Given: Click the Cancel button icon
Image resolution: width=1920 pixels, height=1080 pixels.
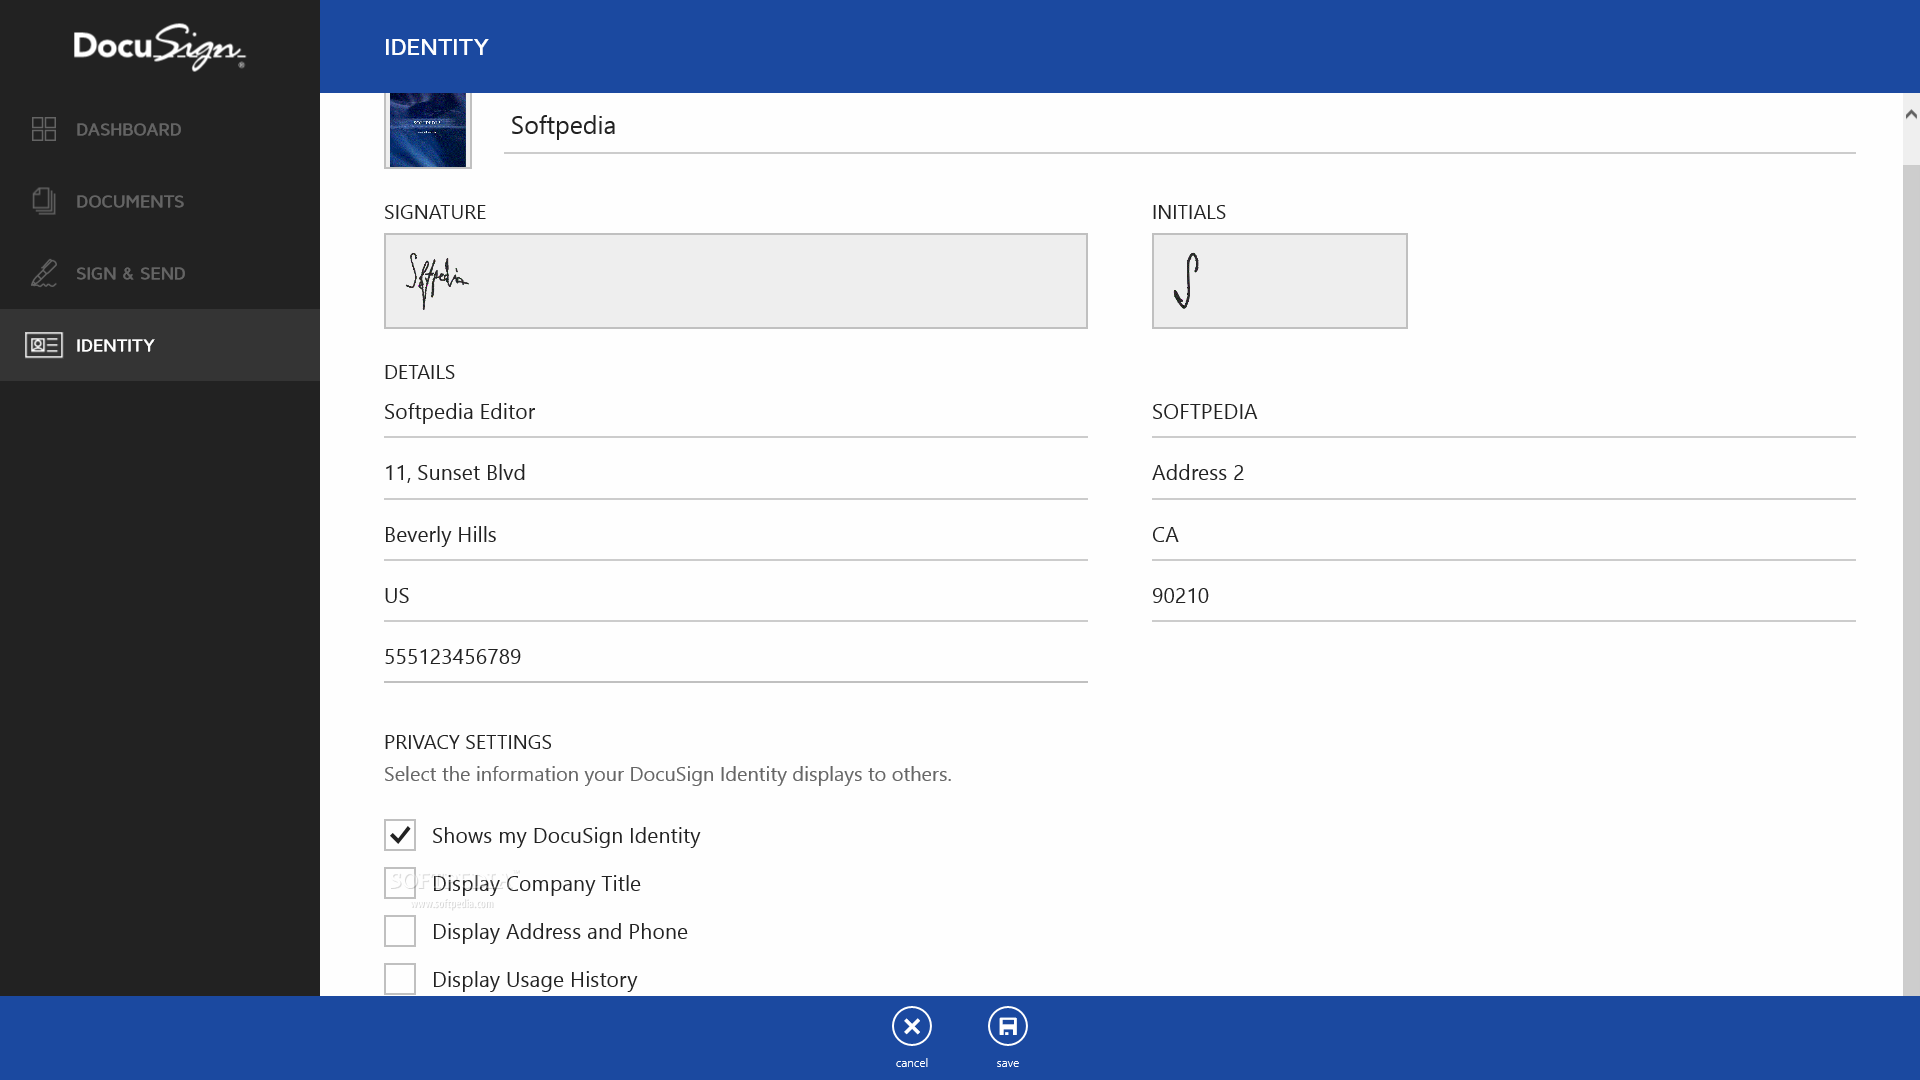Looking at the screenshot, I should click(x=911, y=1026).
